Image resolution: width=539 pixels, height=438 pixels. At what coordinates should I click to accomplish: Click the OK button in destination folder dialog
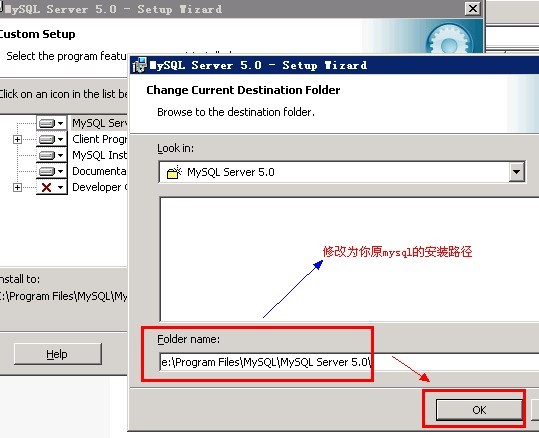(479, 409)
